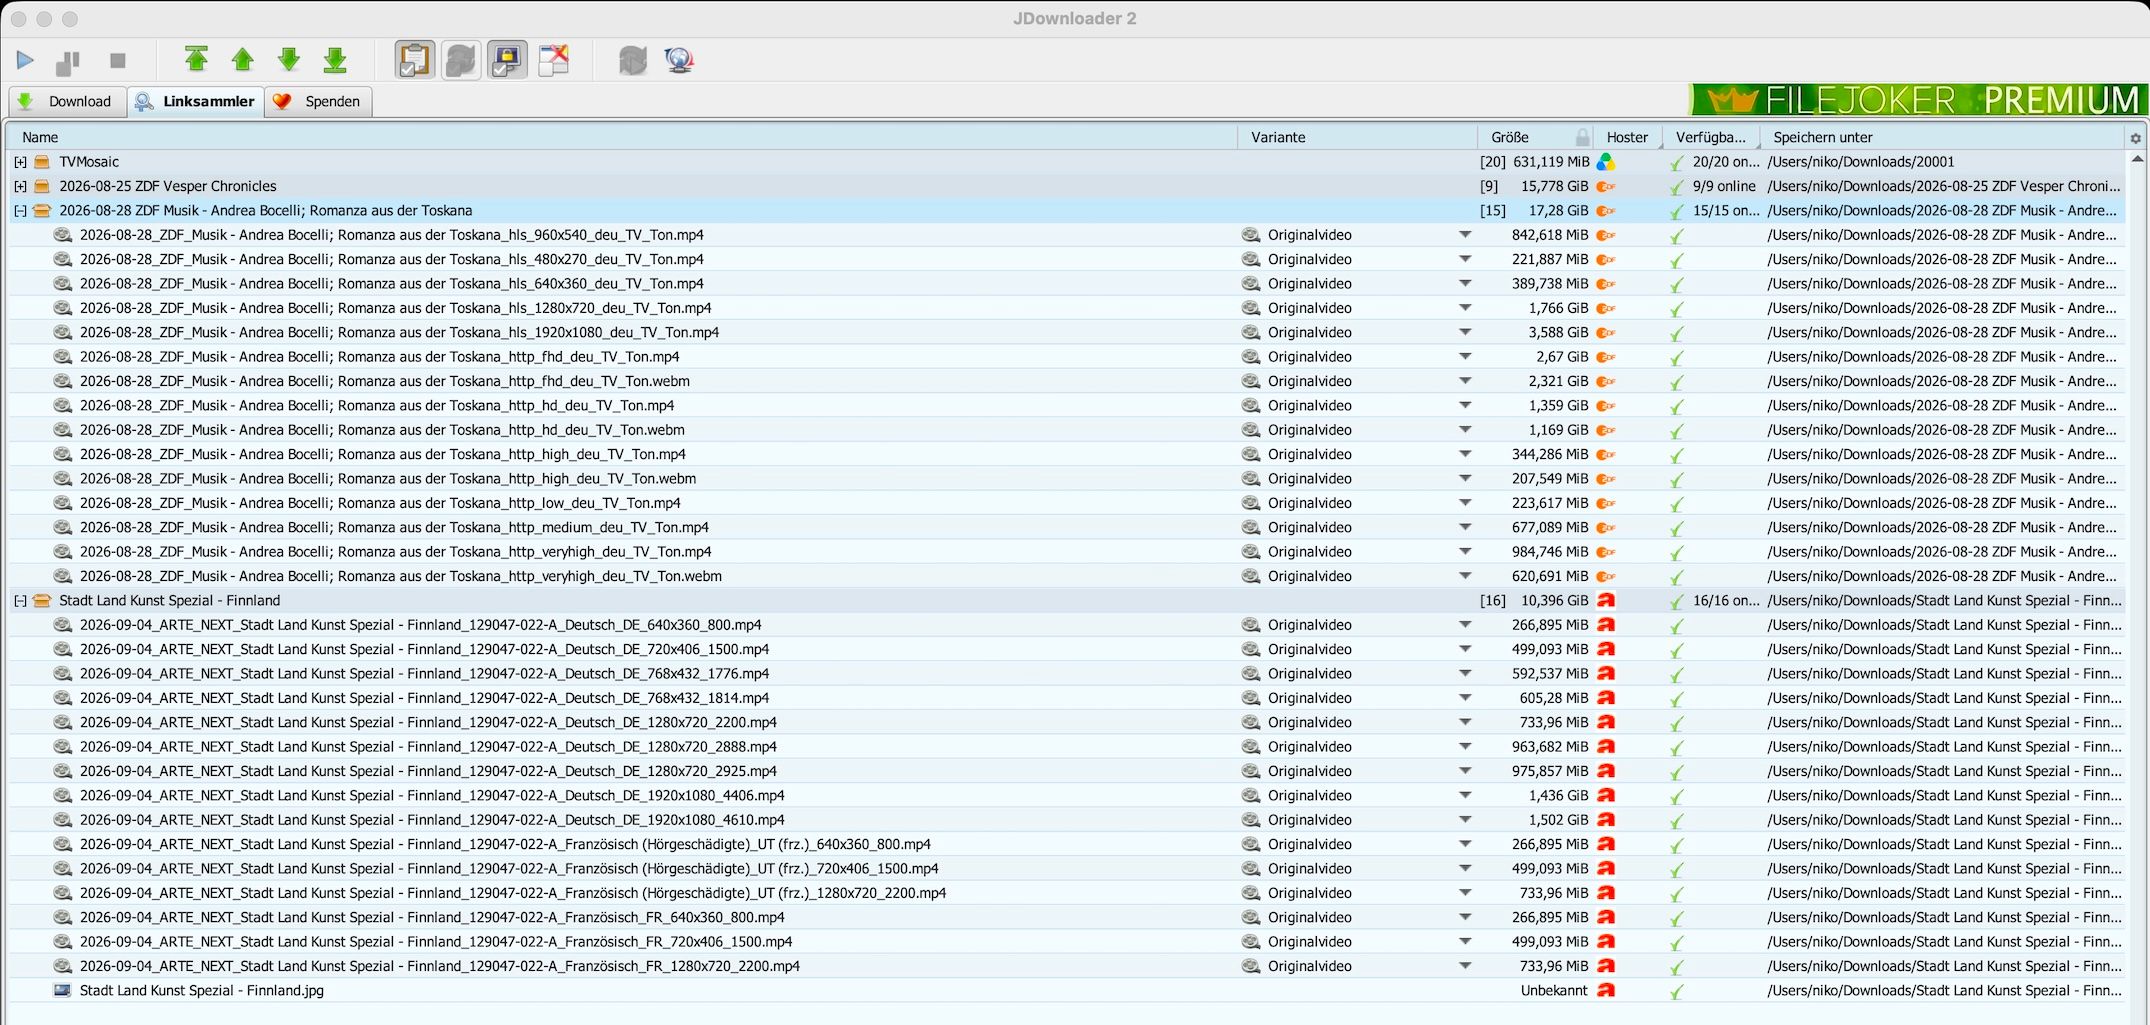Click the Arte hoster icon for Finnland.jpg
The width and height of the screenshot is (2150, 1025).
[1606, 991]
